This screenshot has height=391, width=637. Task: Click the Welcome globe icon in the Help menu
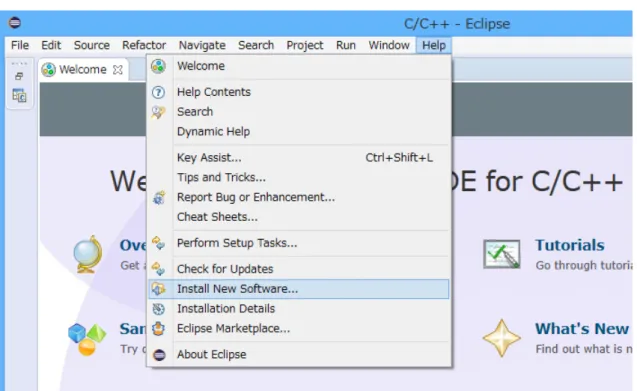(x=158, y=66)
